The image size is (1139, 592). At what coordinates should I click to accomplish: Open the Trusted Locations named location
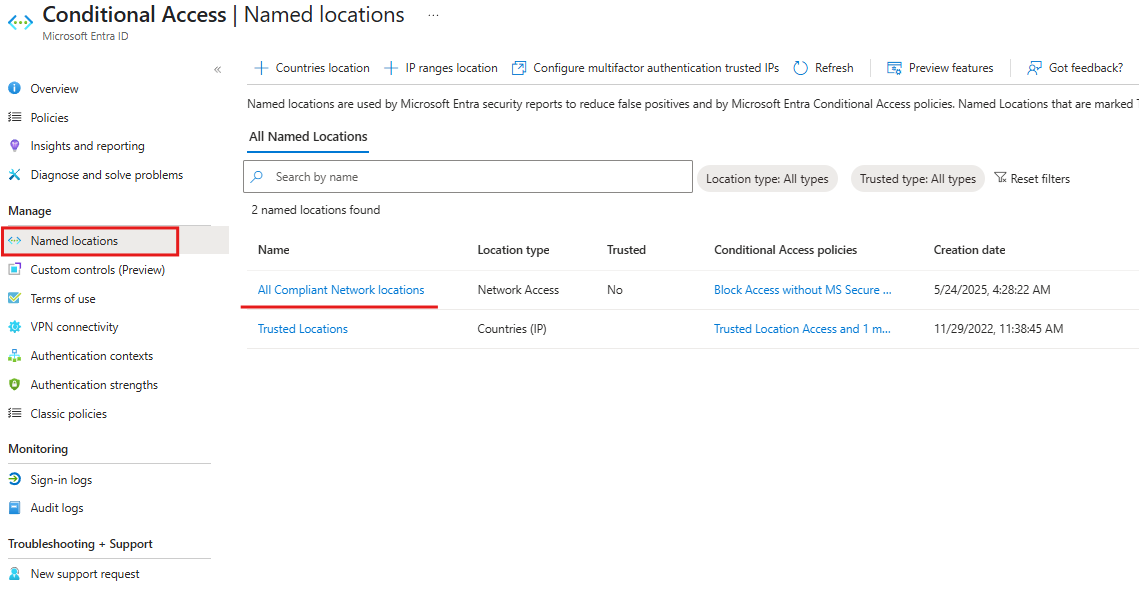click(302, 328)
